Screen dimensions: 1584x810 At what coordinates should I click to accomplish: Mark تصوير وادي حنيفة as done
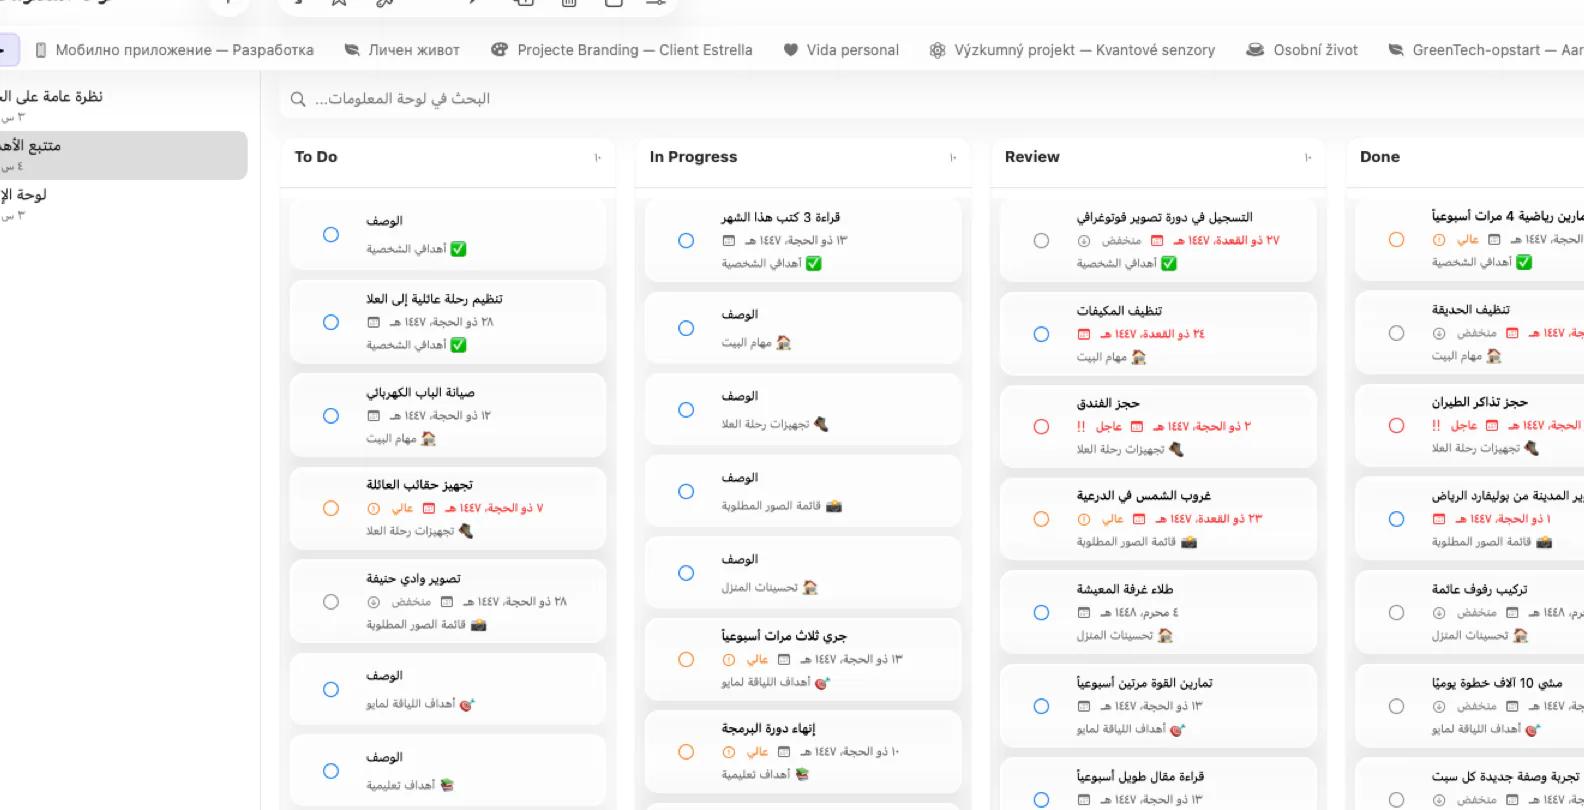tap(331, 602)
